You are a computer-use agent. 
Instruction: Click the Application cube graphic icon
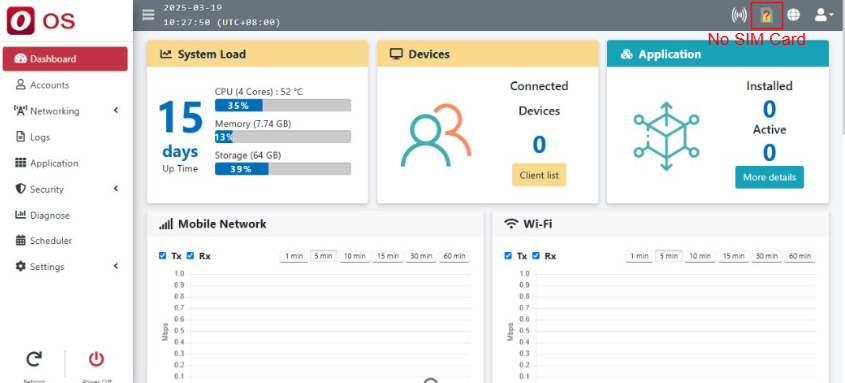(x=666, y=136)
